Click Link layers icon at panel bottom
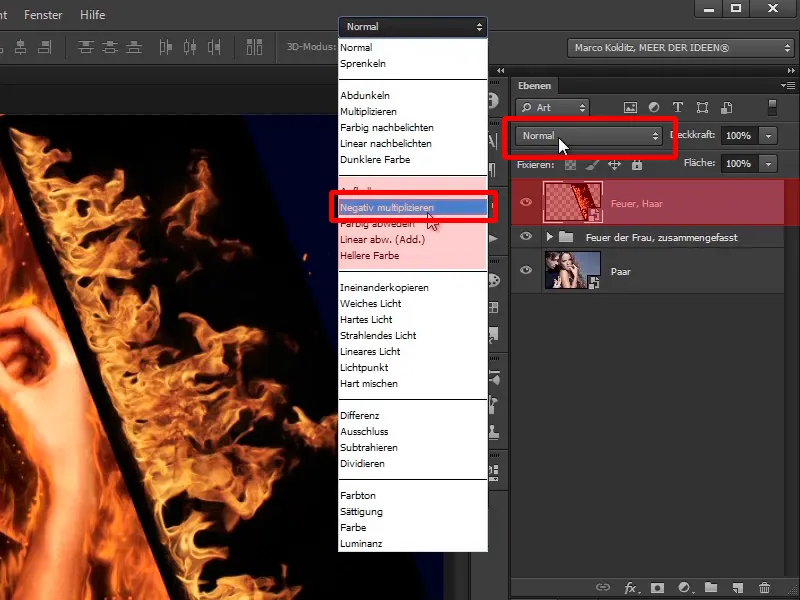800x600 pixels. click(x=603, y=588)
